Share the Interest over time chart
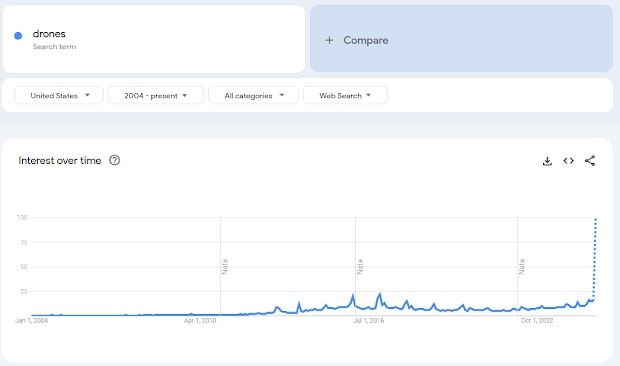Viewport: 620px width, 366px height. (x=590, y=160)
